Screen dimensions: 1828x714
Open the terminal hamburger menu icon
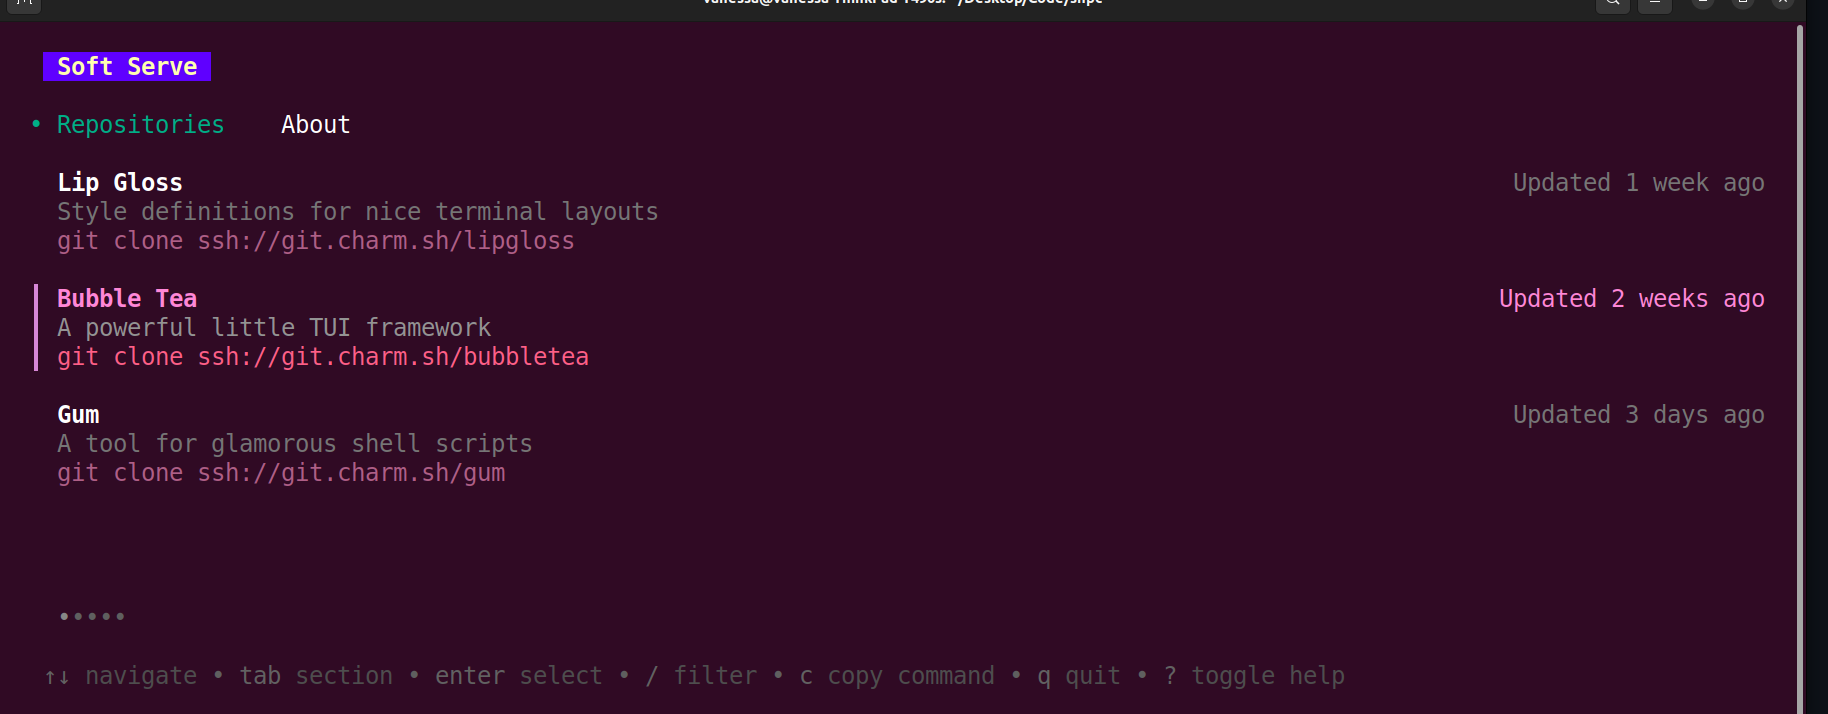(1654, 5)
